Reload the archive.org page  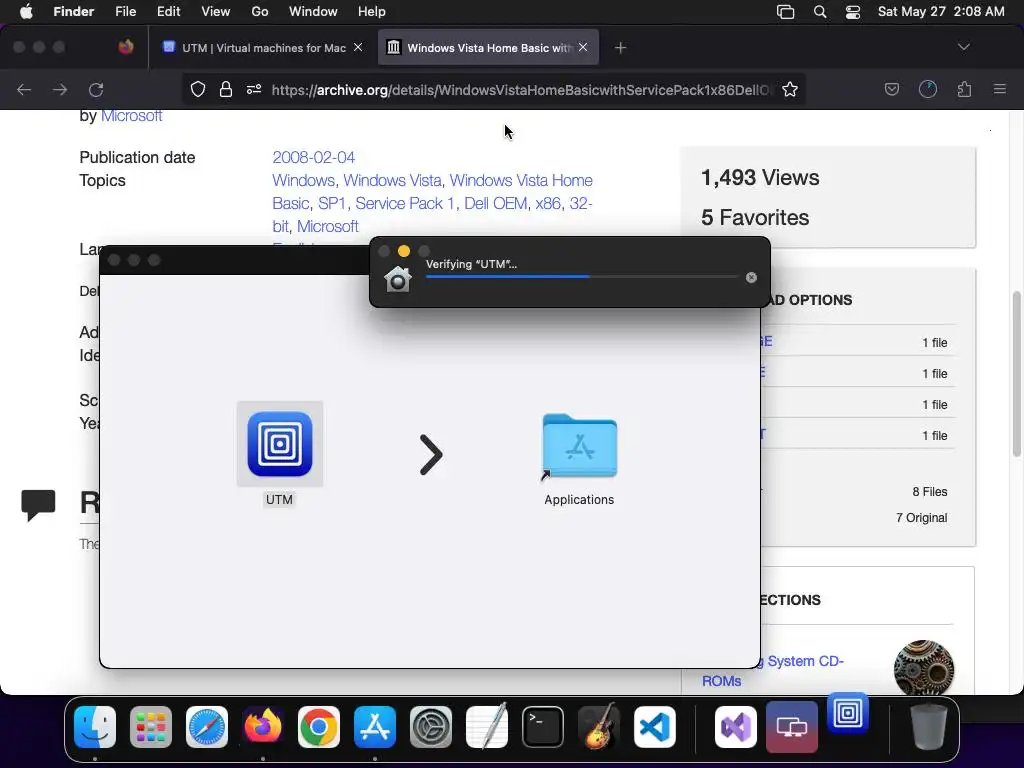pyautogui.click(x=96, y=89)
